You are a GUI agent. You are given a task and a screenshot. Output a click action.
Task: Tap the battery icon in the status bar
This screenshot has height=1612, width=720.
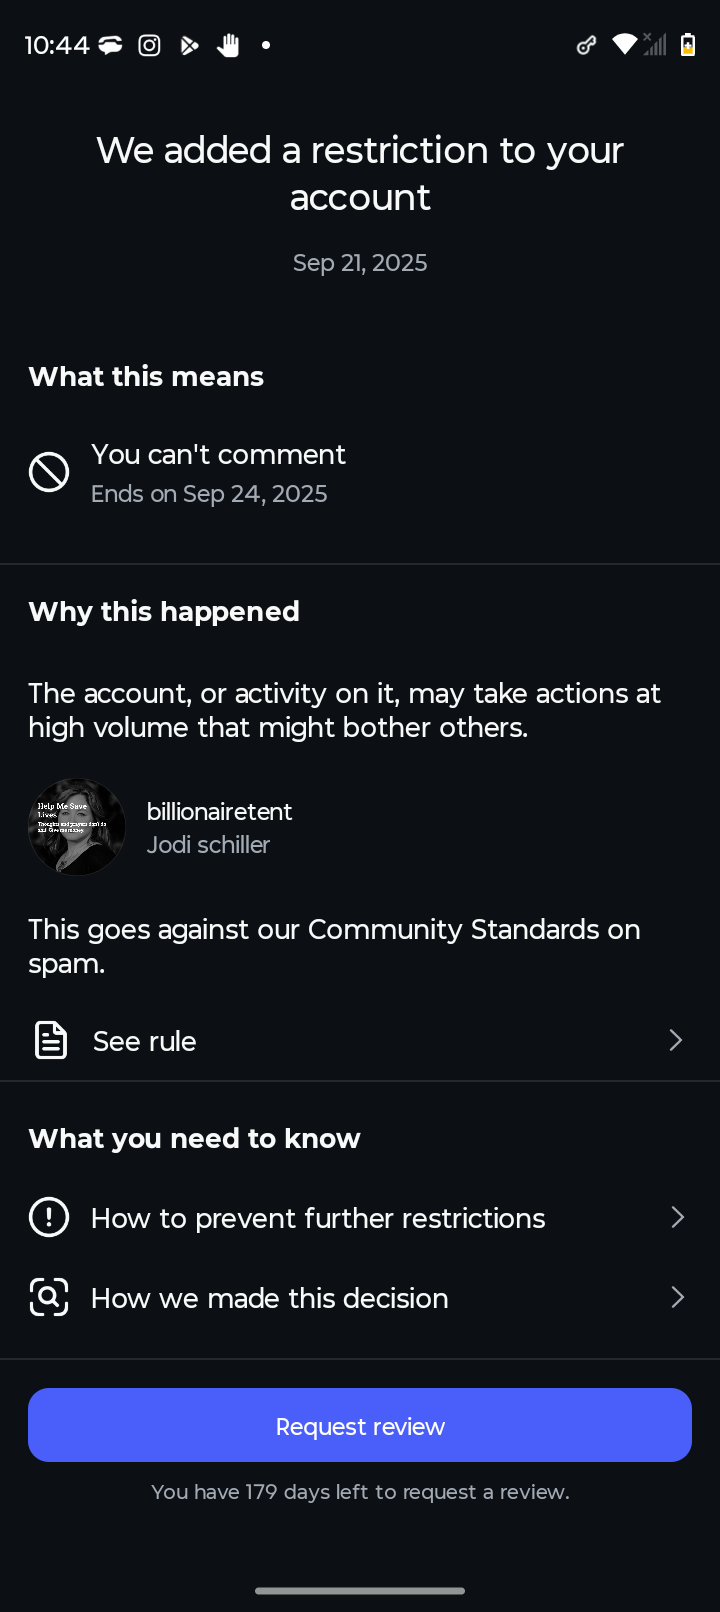pos(688,44)
